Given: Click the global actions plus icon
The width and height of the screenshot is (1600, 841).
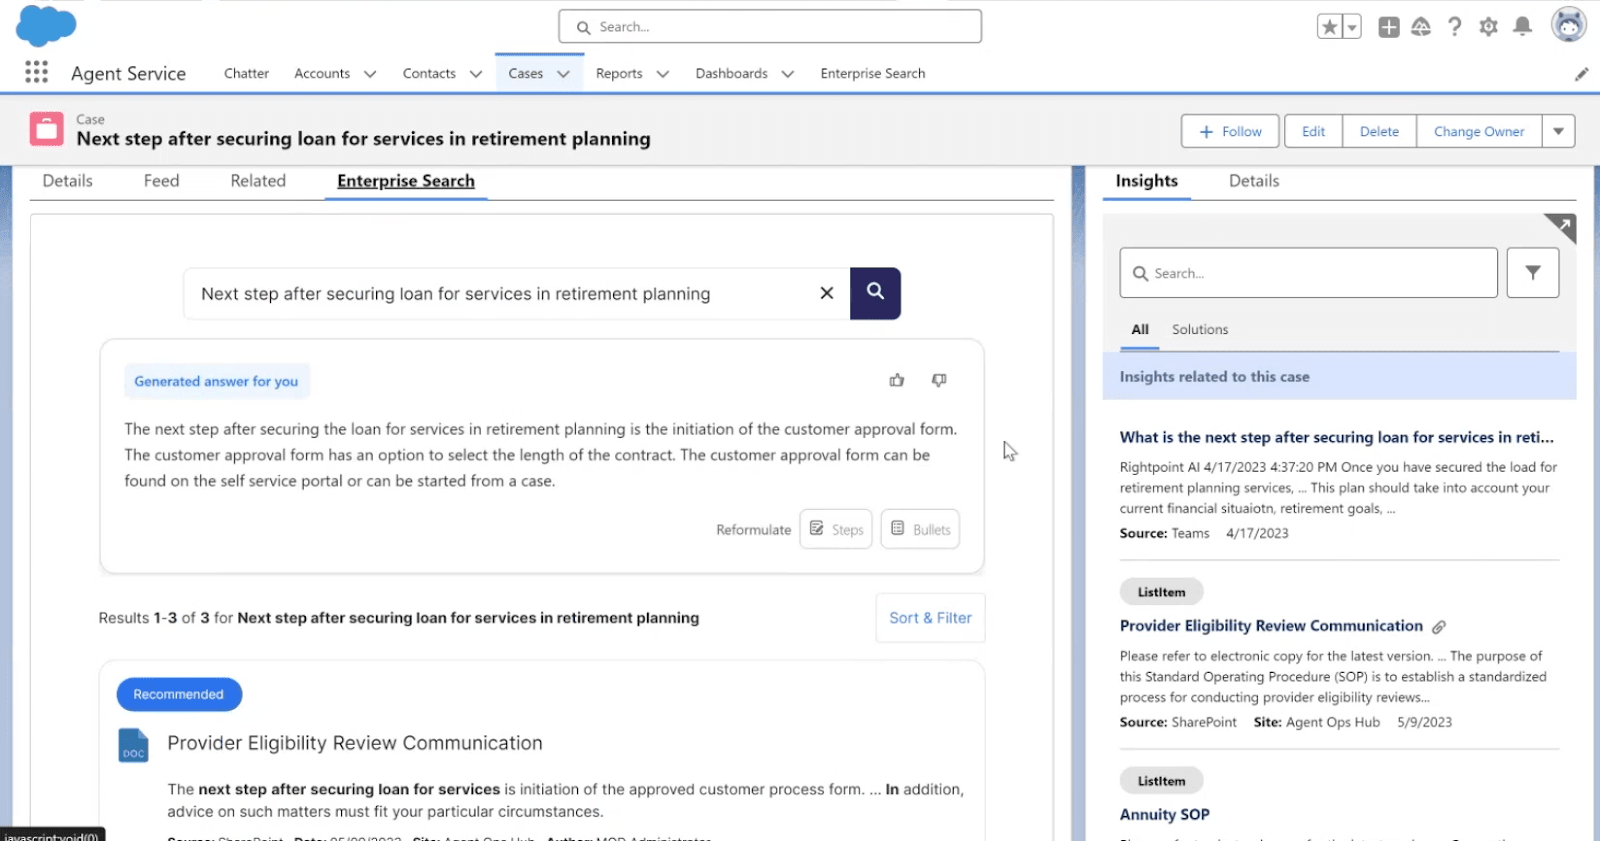Looking at the screenshot, I should coord(1389,27).
